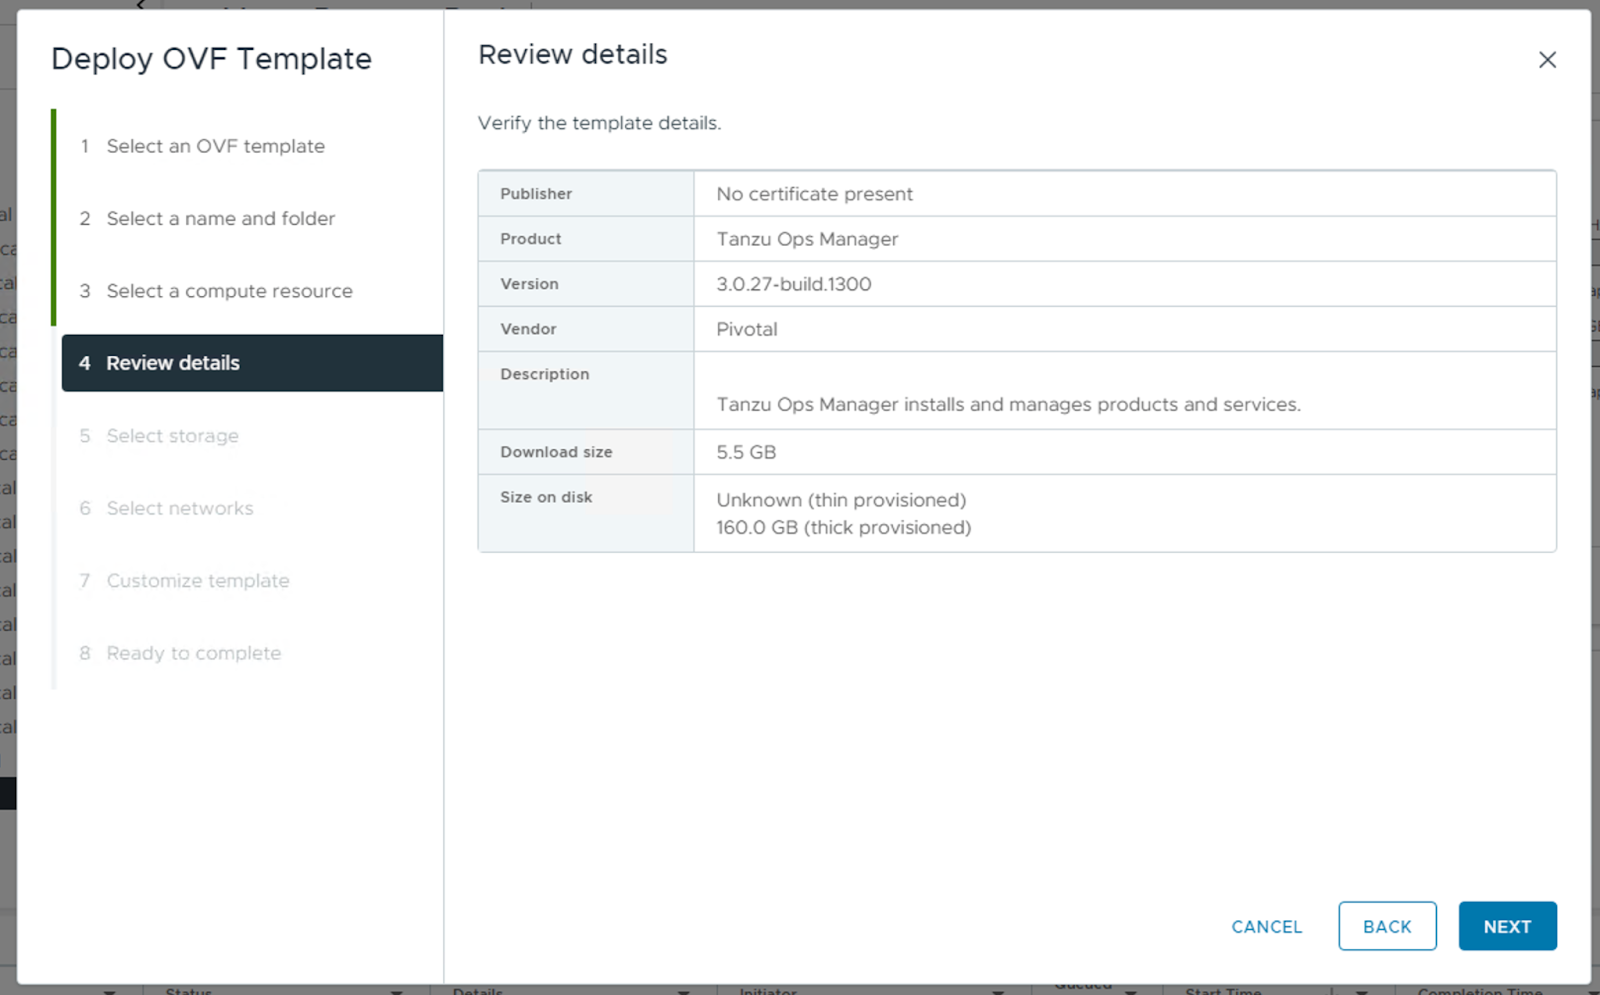
Task: Click 'Verify the template details.' text
Action: [x=599, y=123]
